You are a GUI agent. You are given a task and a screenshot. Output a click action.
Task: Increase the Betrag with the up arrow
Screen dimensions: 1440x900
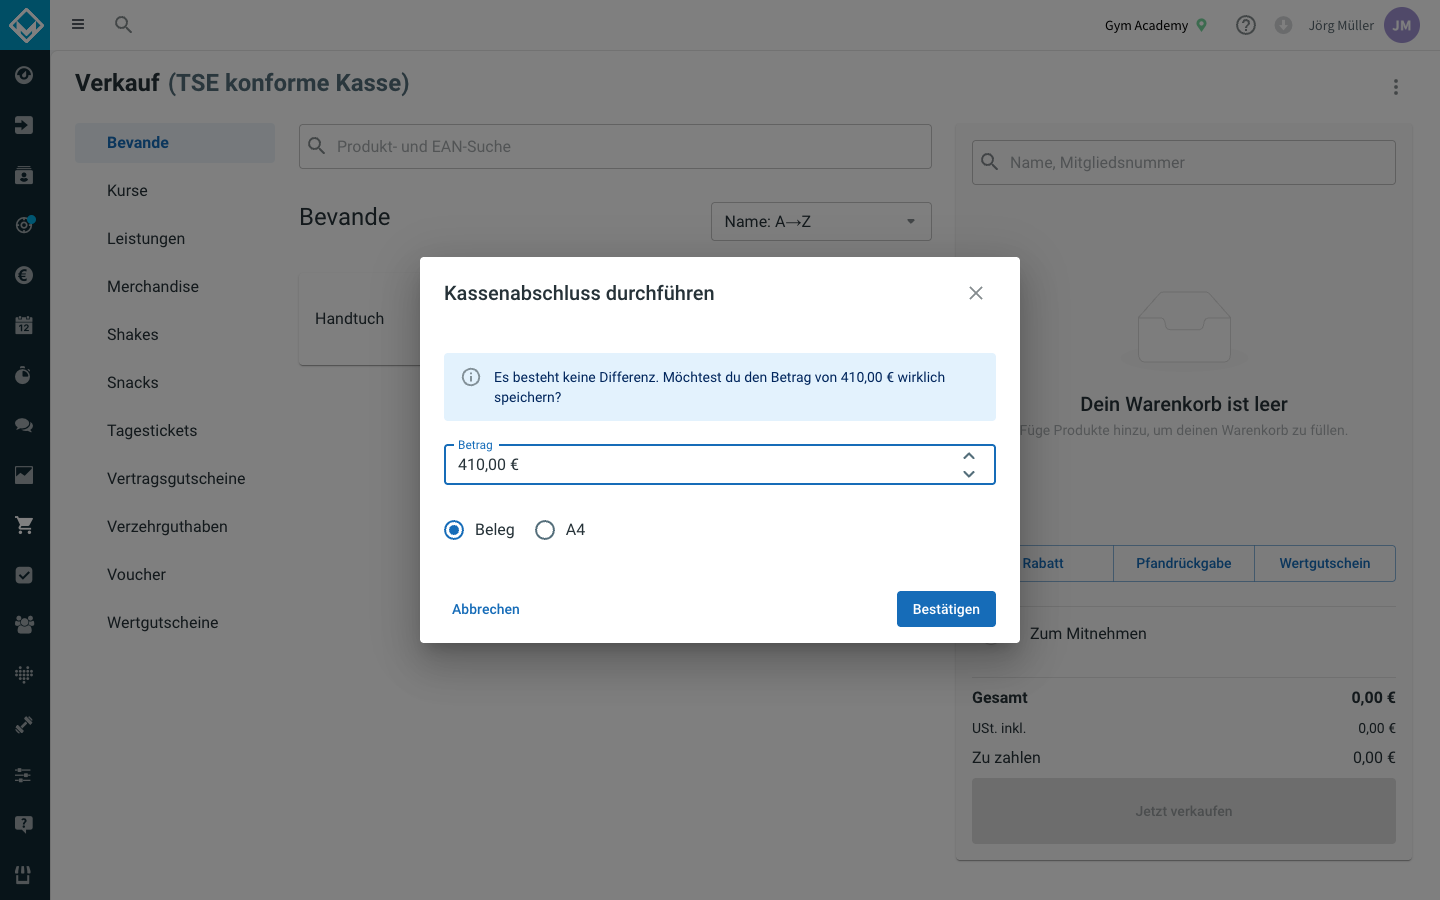pyautogui.click(x=969, y=456)
